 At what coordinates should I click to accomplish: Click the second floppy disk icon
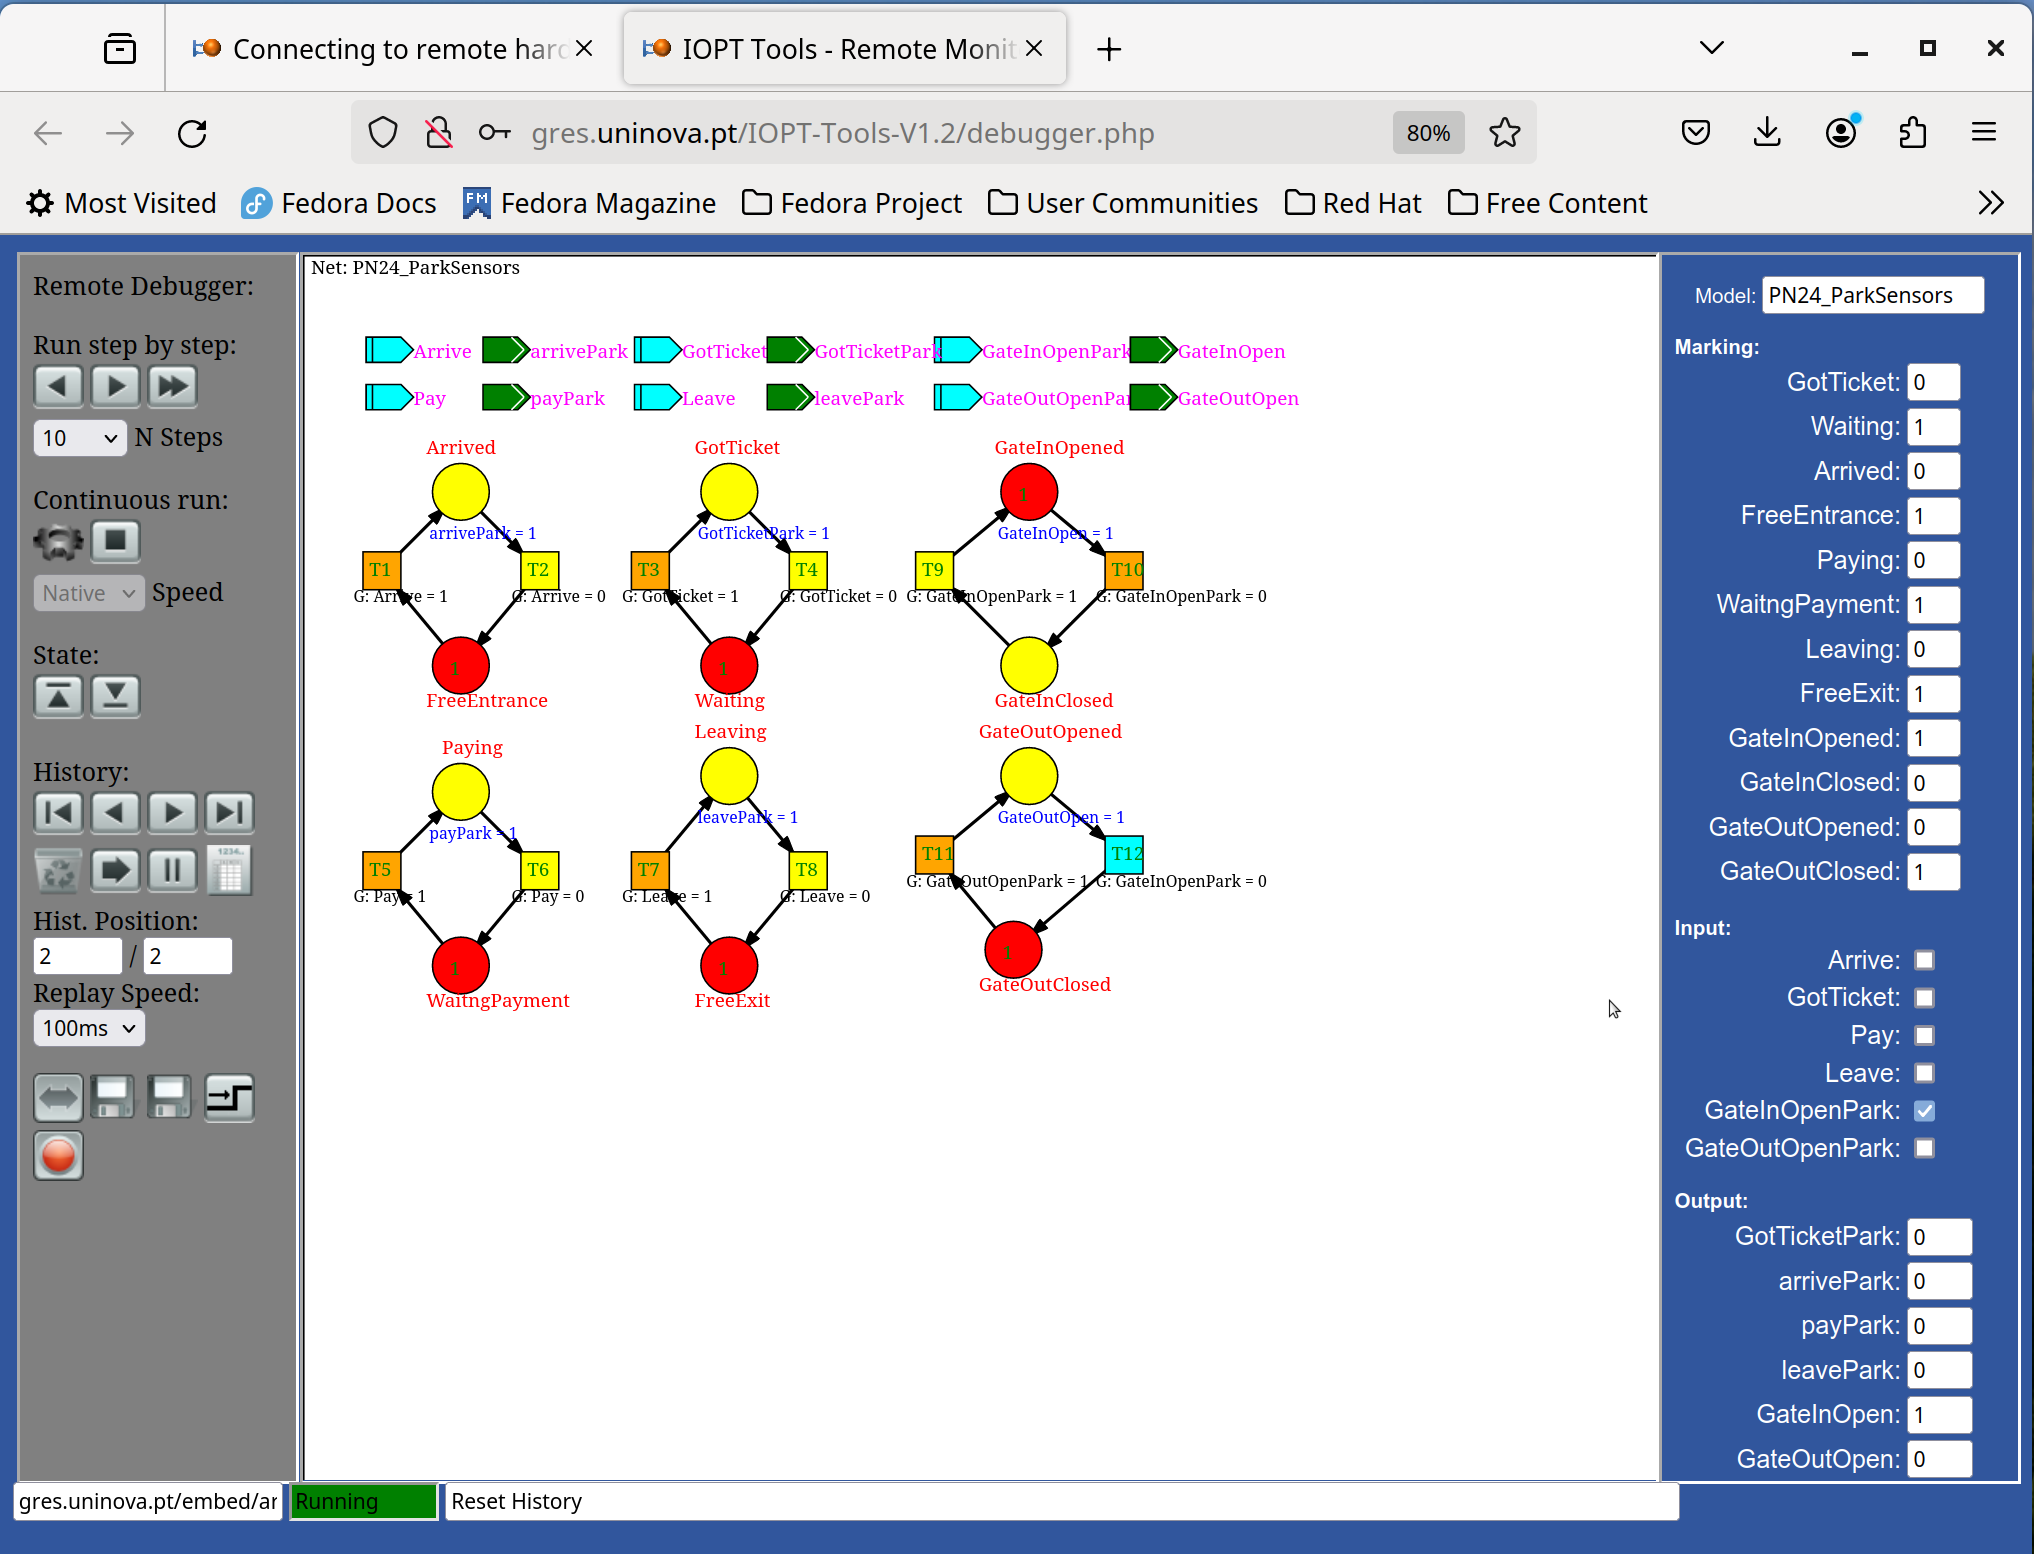coord(169,1098)
